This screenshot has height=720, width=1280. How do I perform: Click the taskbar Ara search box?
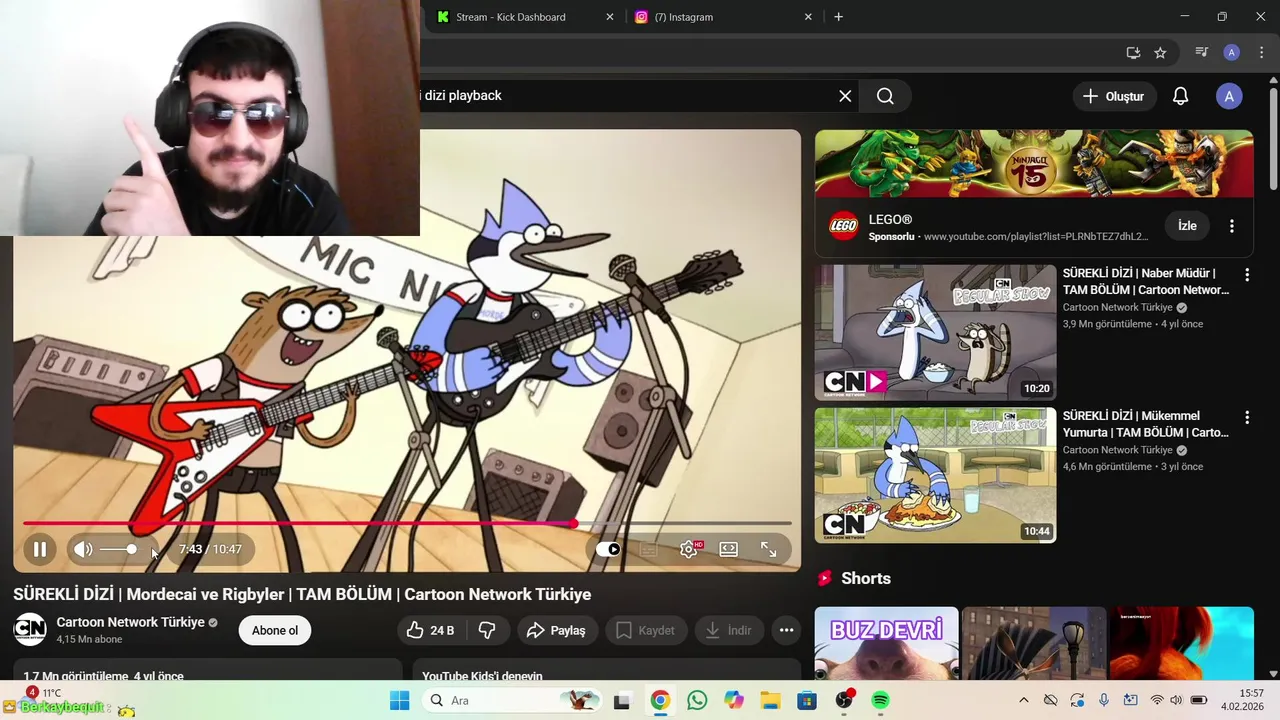click(x=512, y=700)
